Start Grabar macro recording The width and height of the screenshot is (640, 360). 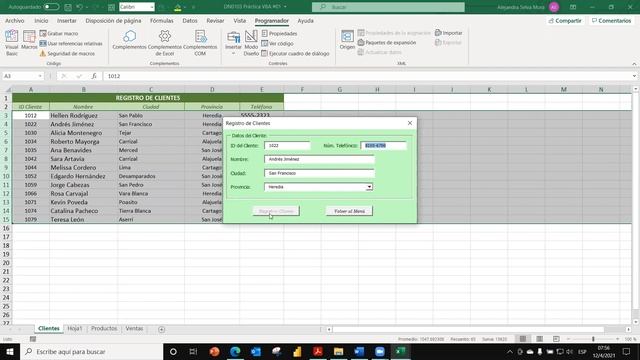click(x=59, y=33)
